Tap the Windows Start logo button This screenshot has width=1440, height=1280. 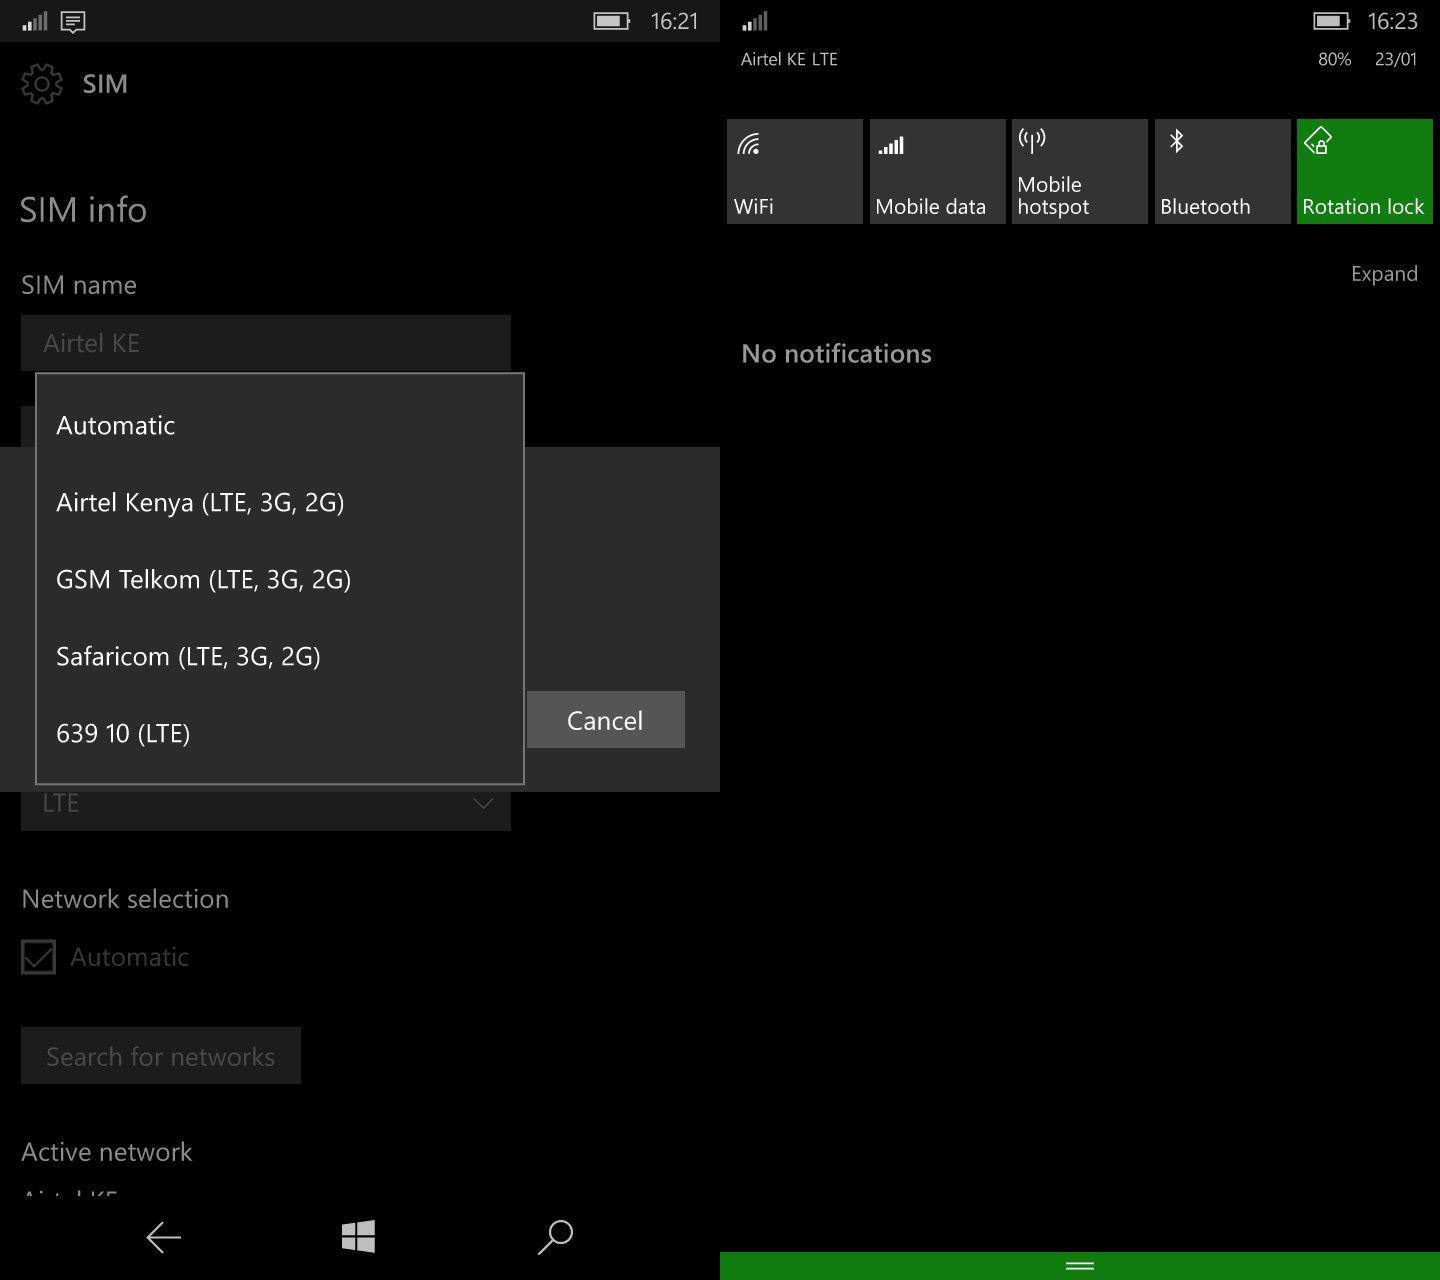(x=358, y=1237)
